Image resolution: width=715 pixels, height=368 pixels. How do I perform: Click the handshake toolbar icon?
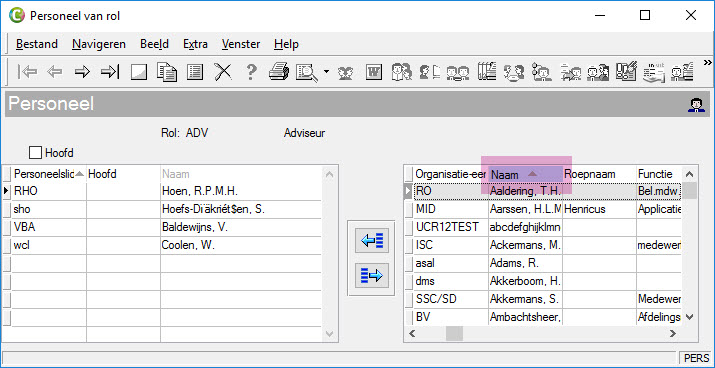[346, 73]
